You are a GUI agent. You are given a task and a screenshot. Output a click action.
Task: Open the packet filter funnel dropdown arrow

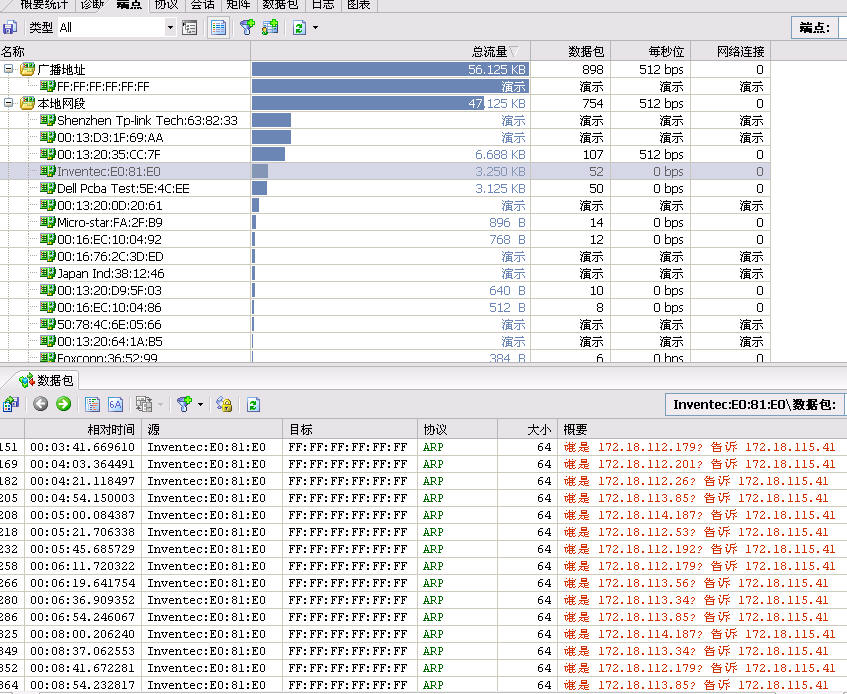click(201, 404)
